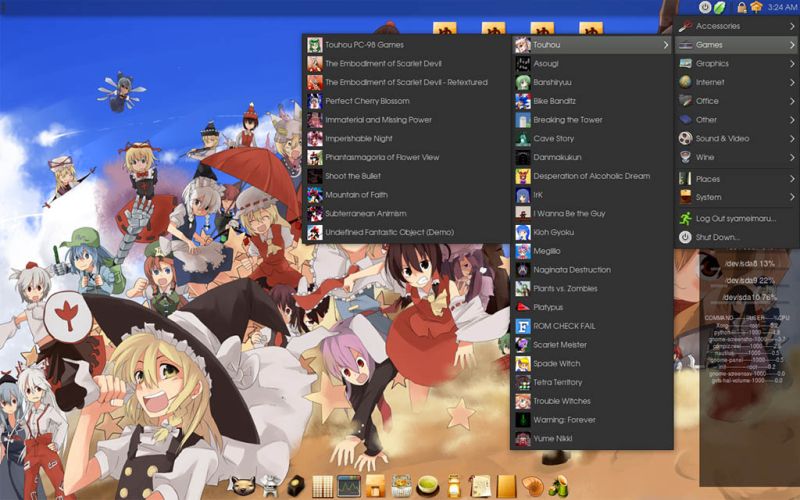Image resolution: width=800 pixels, height=500 pixels.
Task: Click the Cave Story game icon
Action: pos(523,139)
